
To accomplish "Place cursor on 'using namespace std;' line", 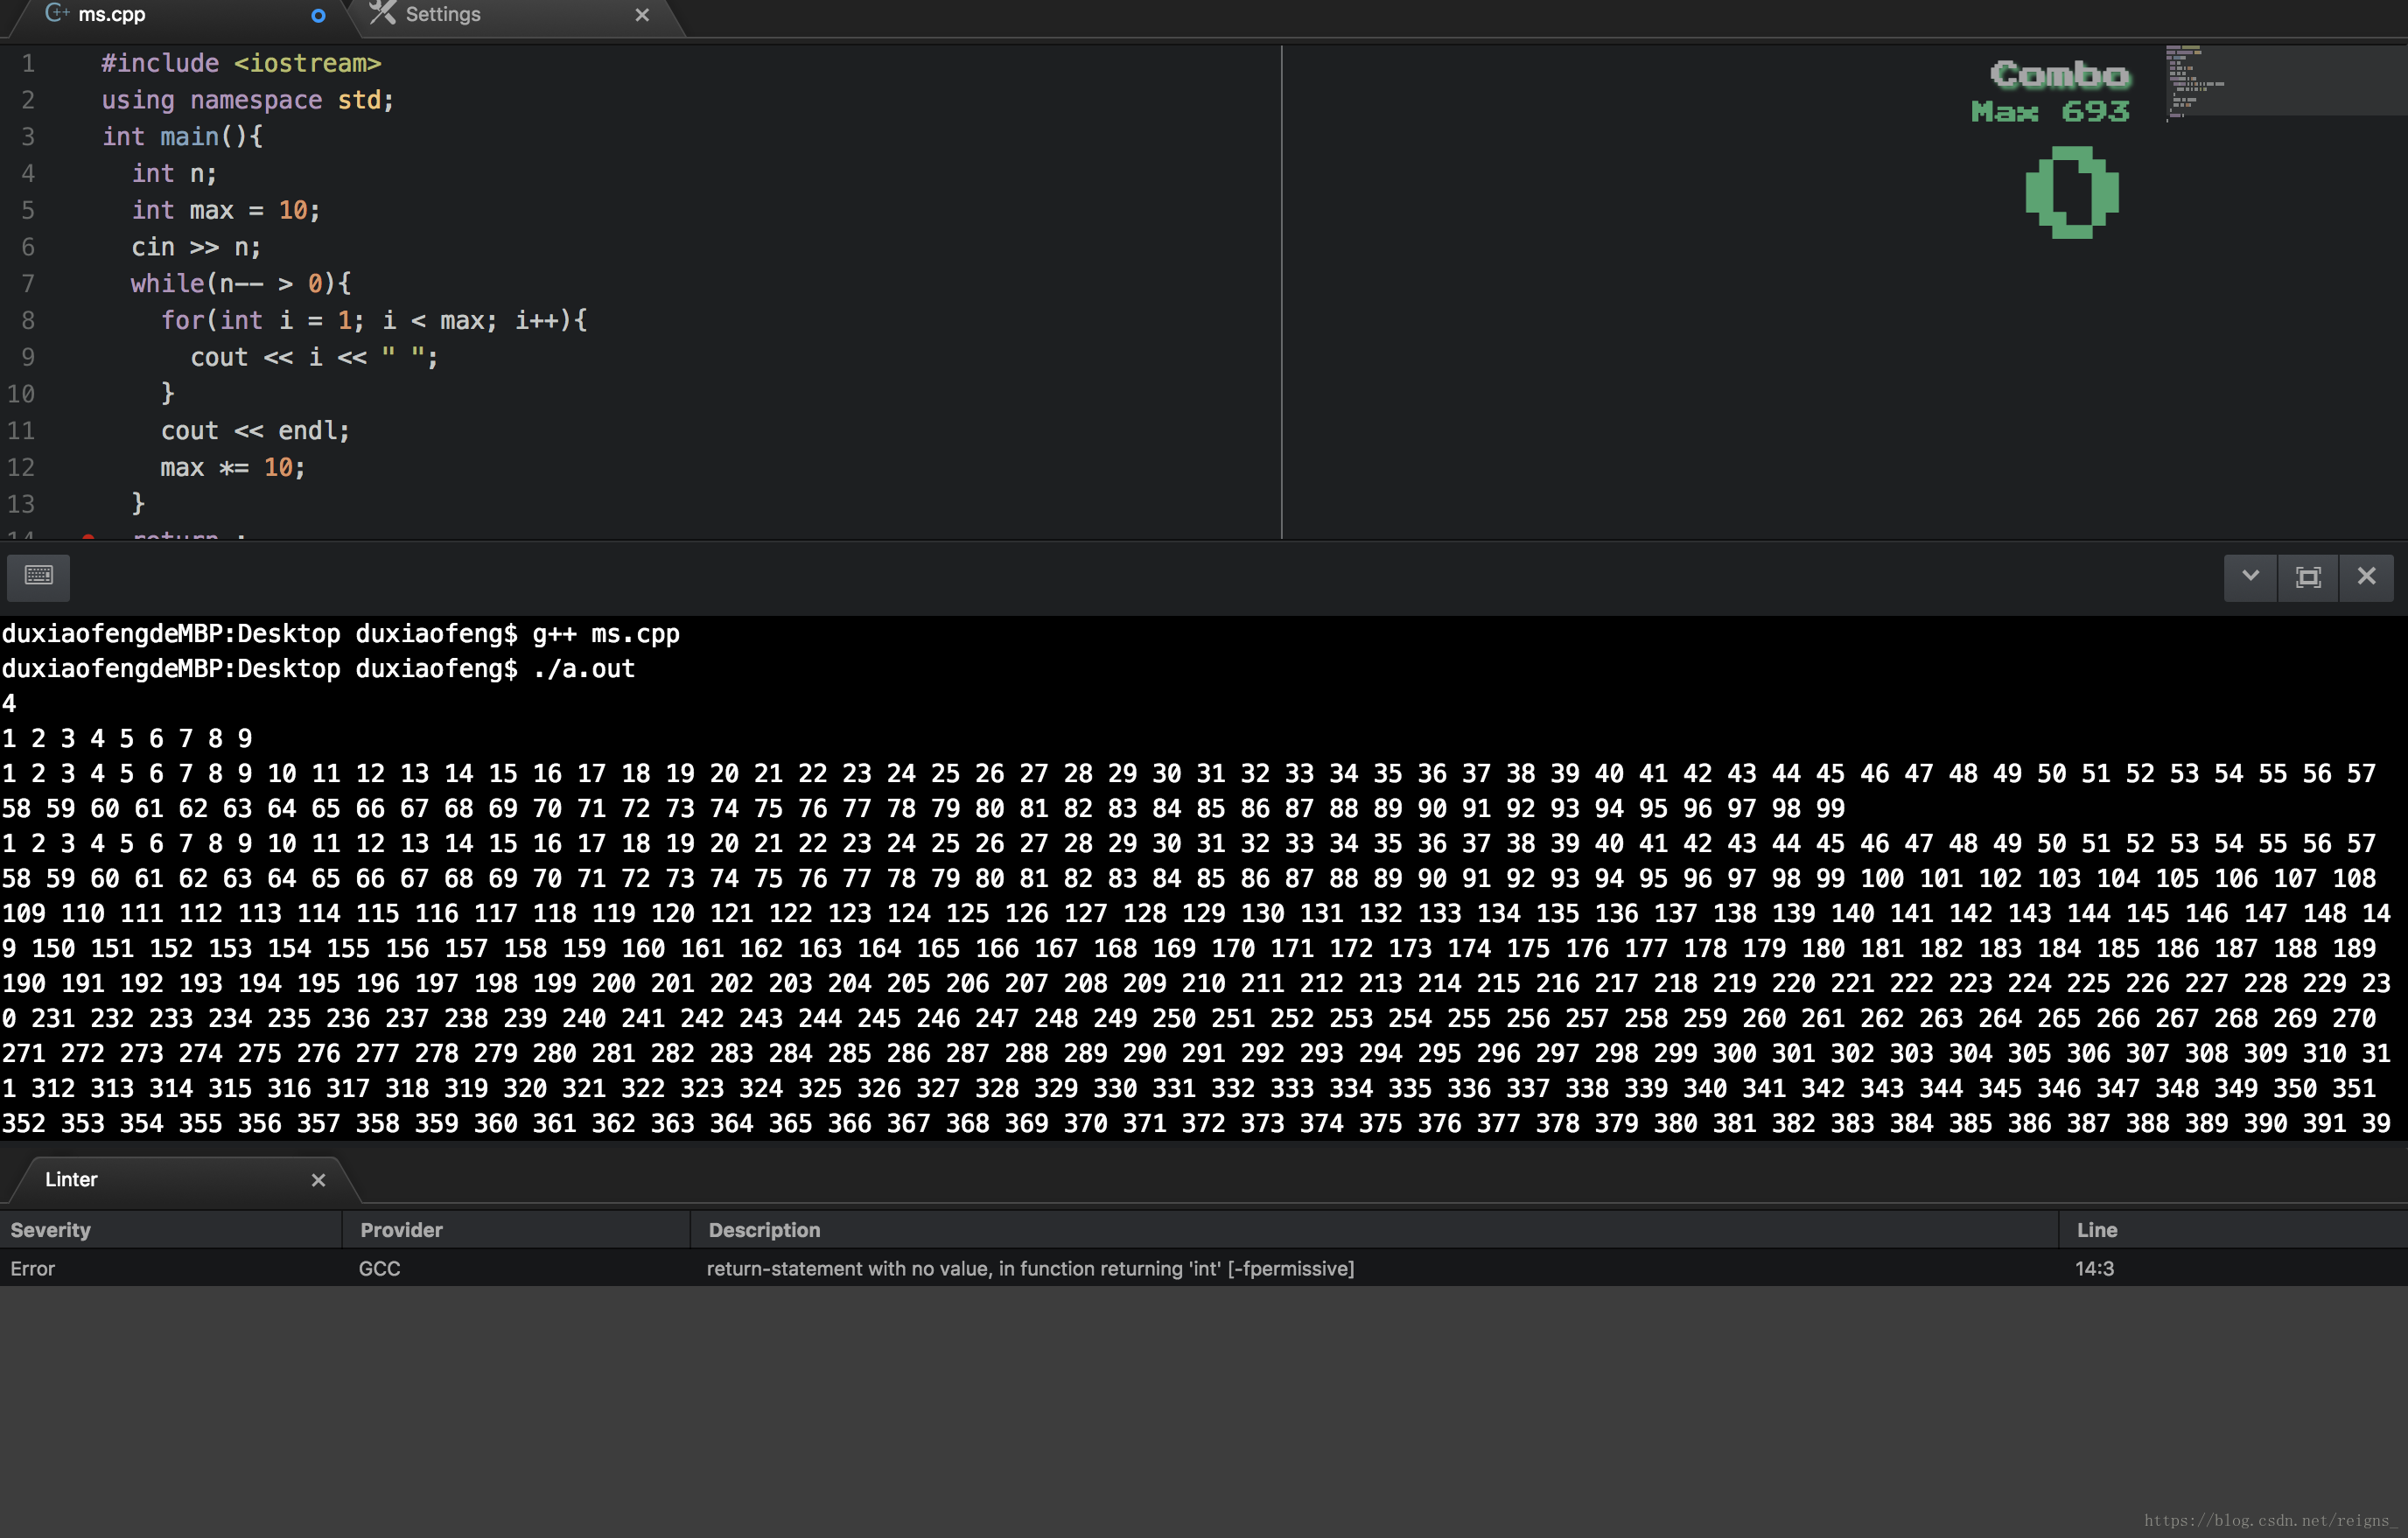I will click(248, 100).
